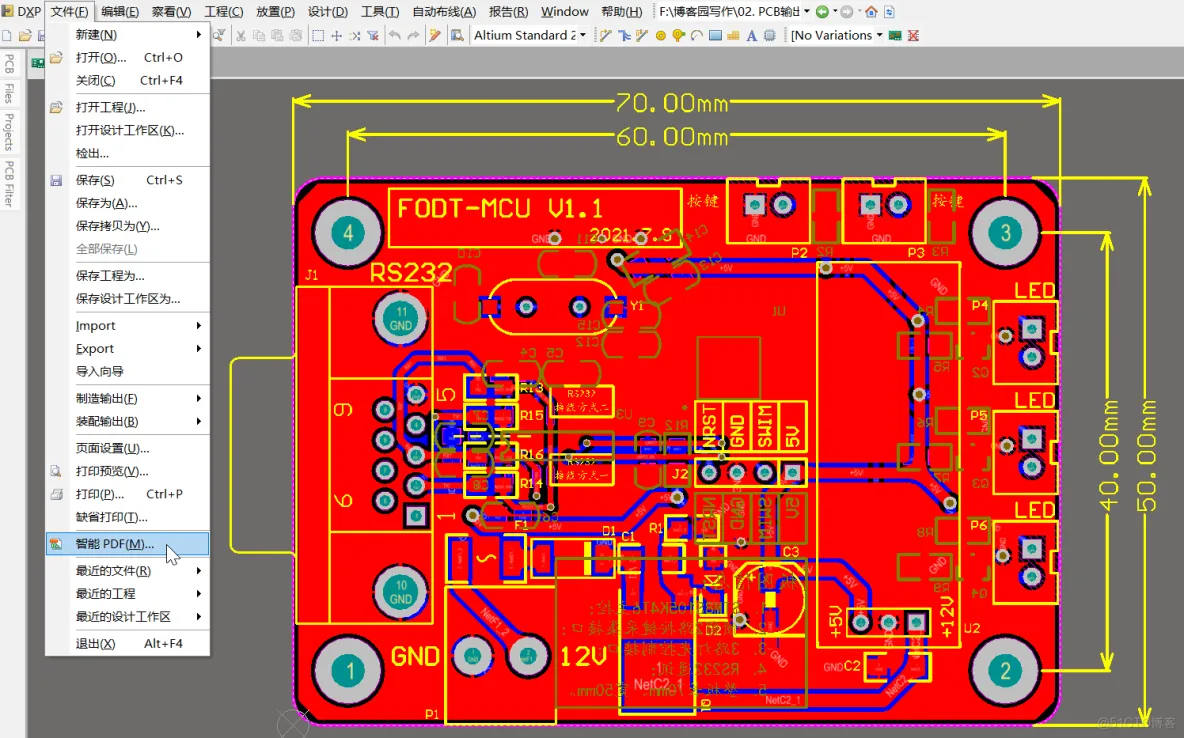This screenshot has height=738, width=1184.
Task: Expand the 新建(N) submenu
Action: (x=128, y=35)
